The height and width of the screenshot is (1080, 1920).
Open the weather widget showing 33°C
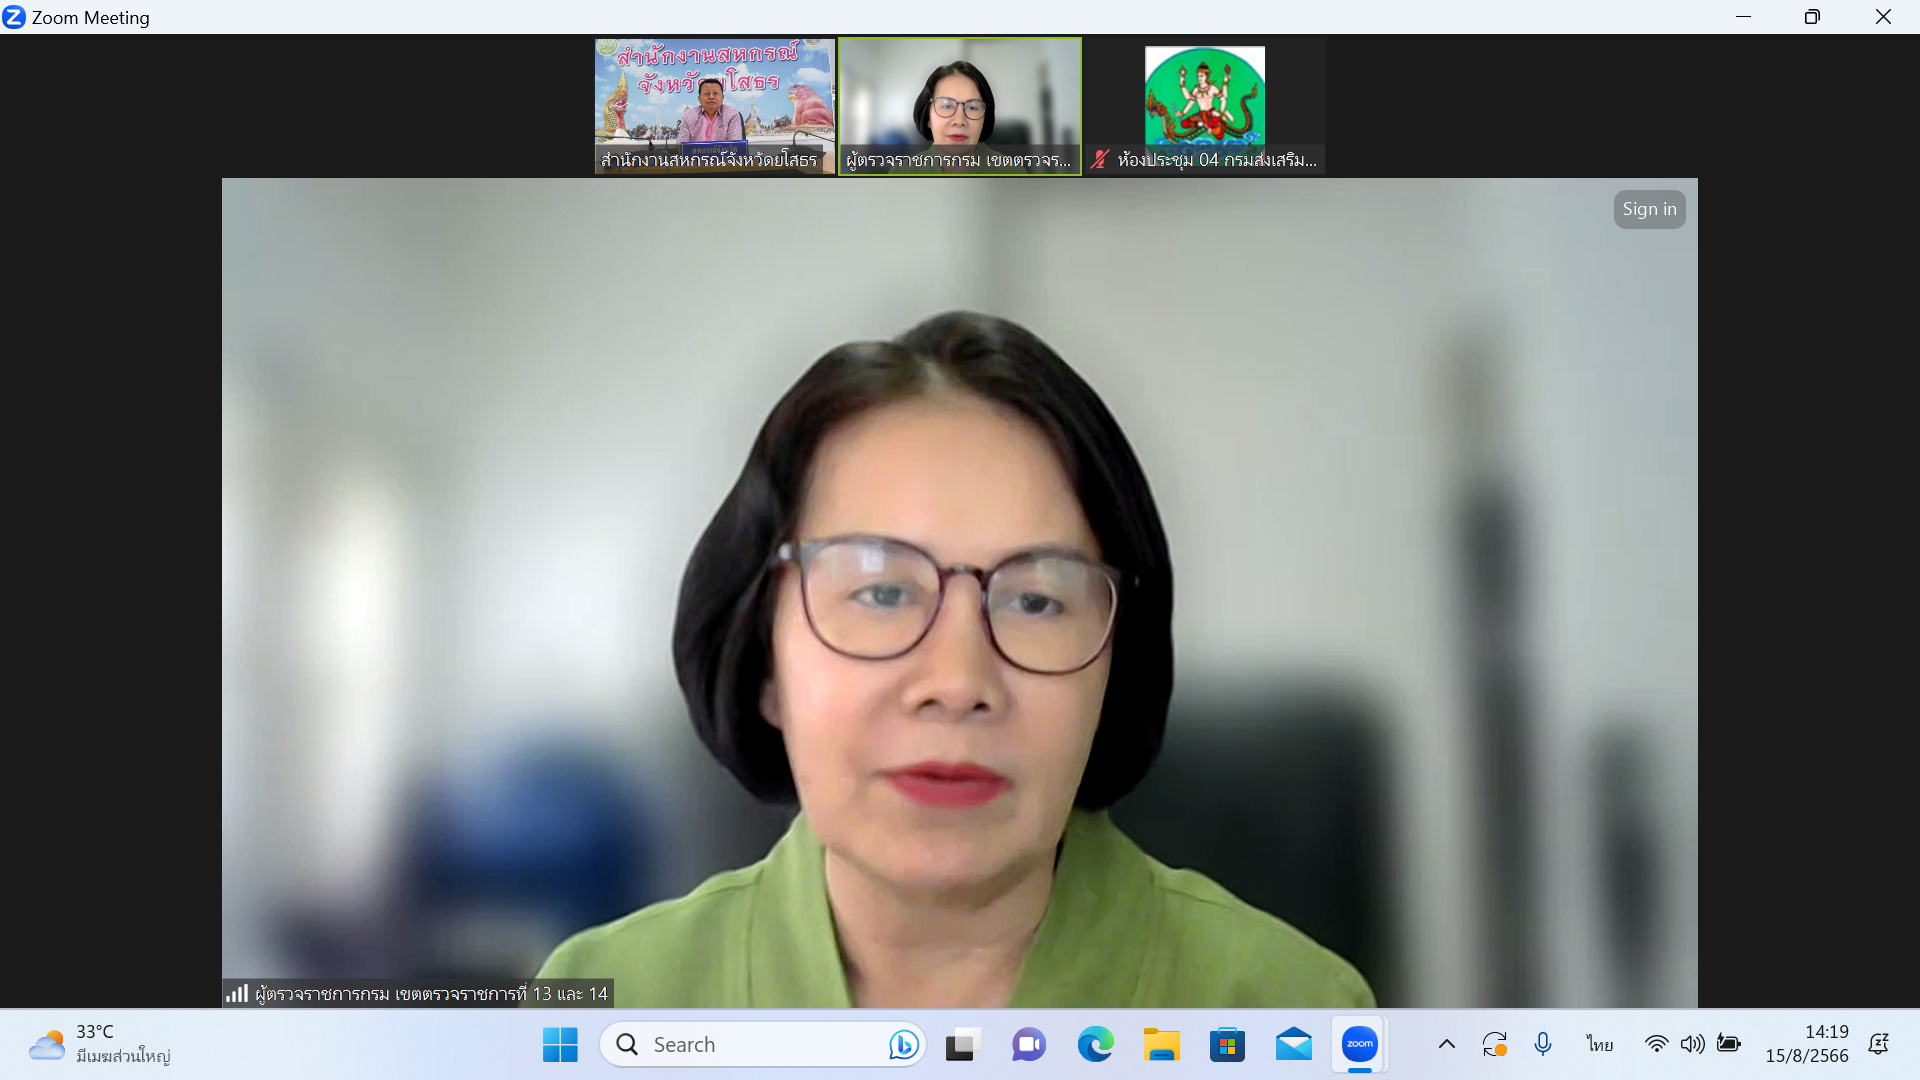pyautogui.click(x=100, y=1044)
